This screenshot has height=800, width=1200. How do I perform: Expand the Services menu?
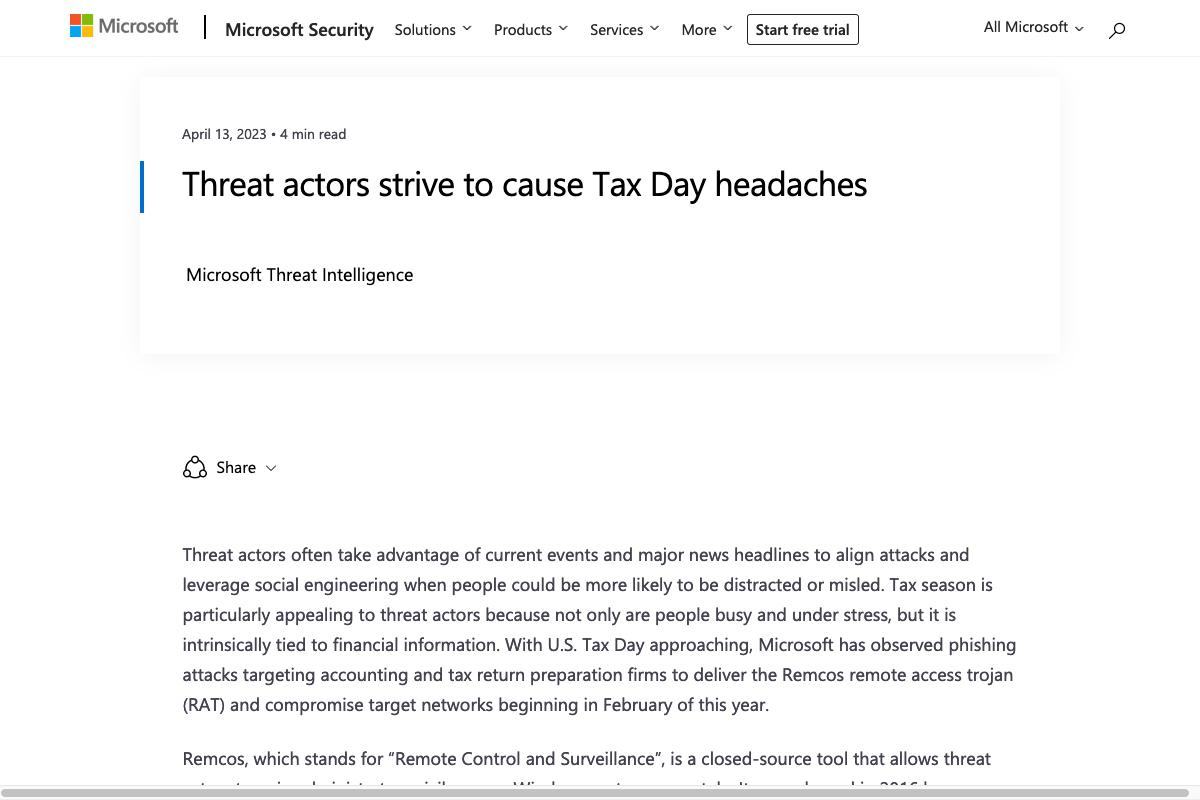(625, 29)
